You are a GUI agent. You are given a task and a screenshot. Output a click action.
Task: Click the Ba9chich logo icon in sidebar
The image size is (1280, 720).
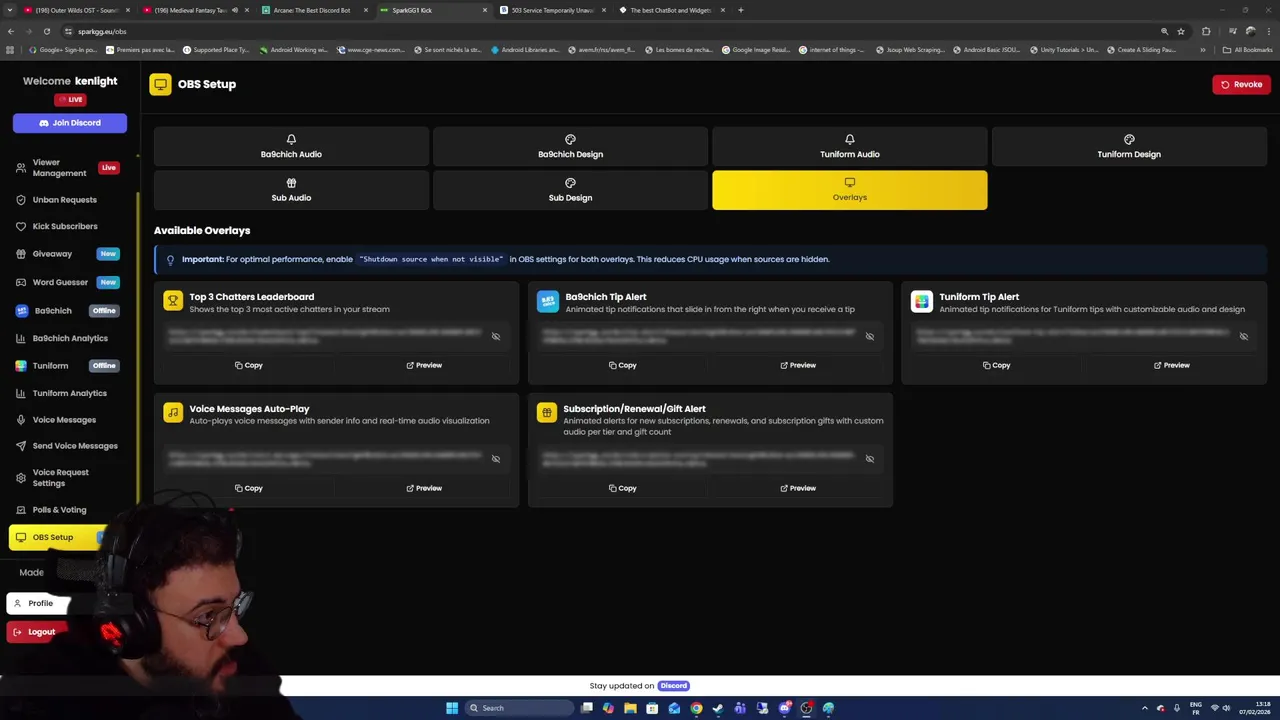(21, 311)
